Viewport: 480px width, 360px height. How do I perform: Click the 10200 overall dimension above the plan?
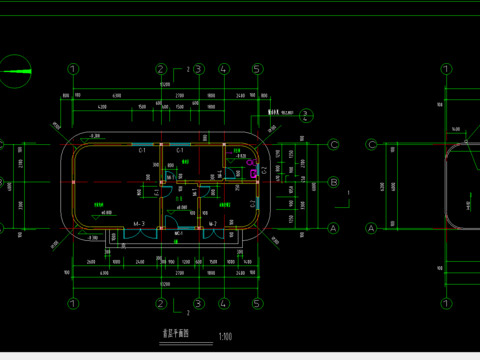pos(165,85)
